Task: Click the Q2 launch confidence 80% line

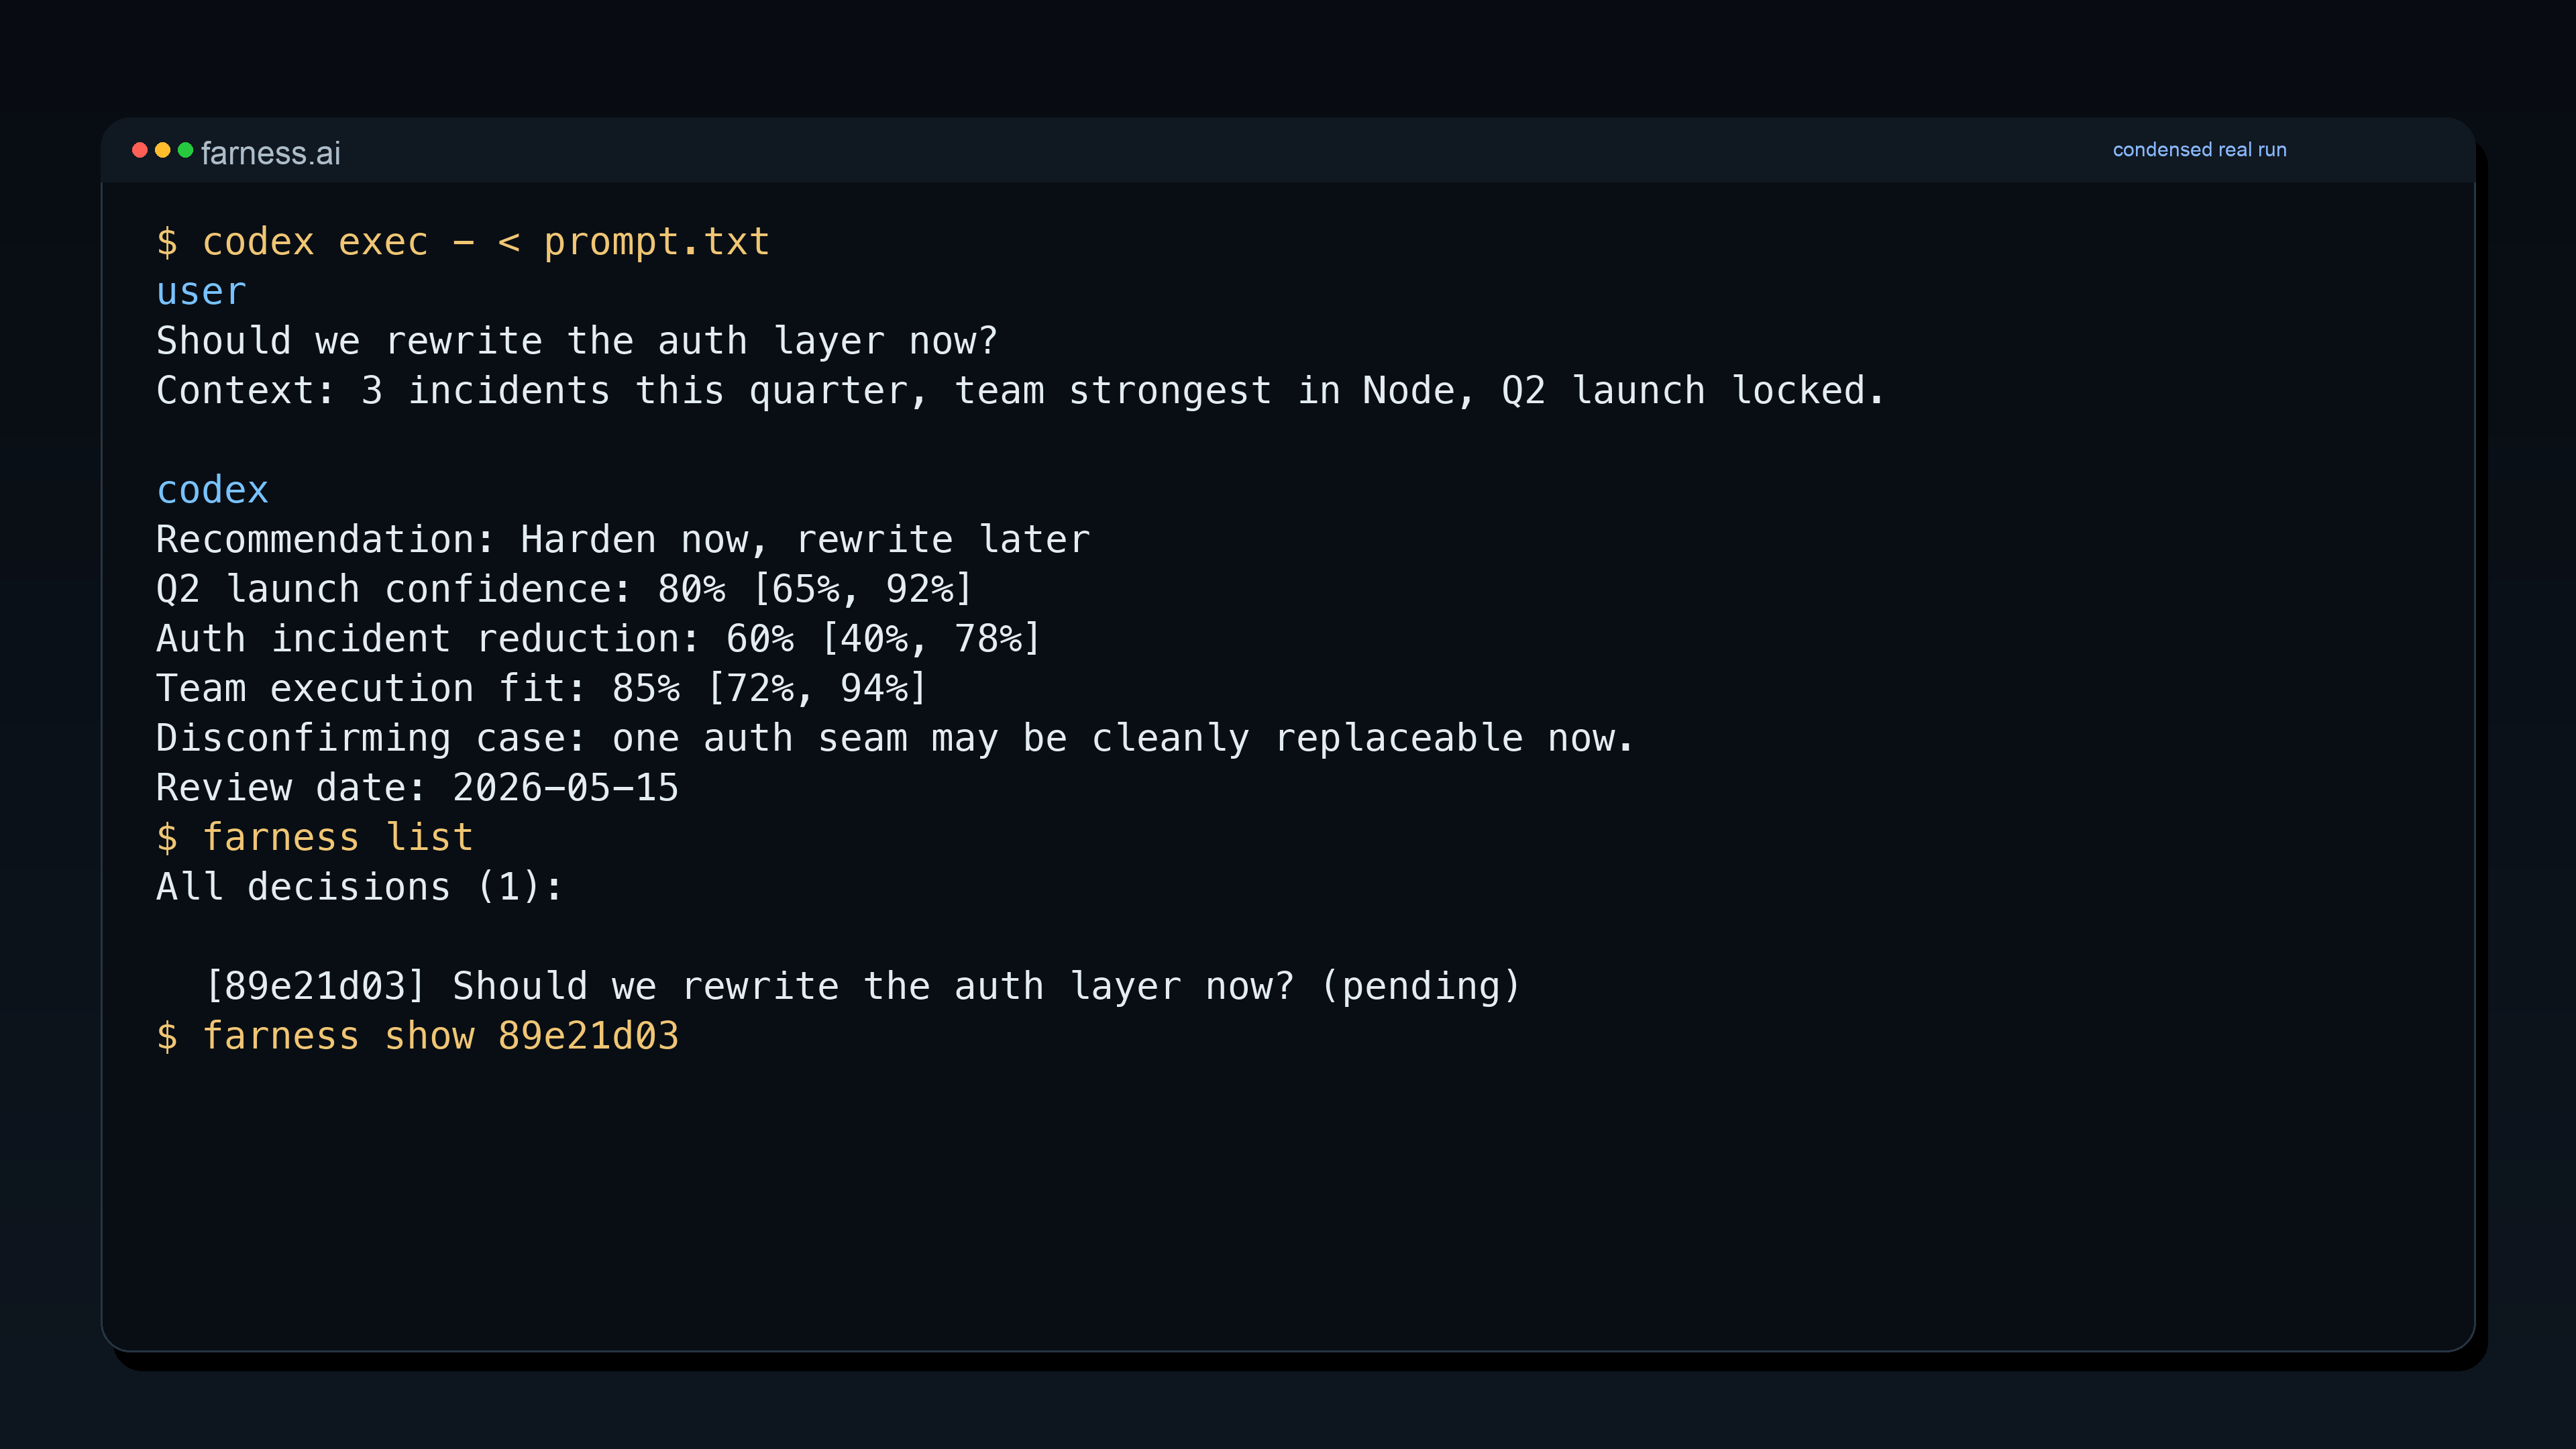Action: coord(564,589)
